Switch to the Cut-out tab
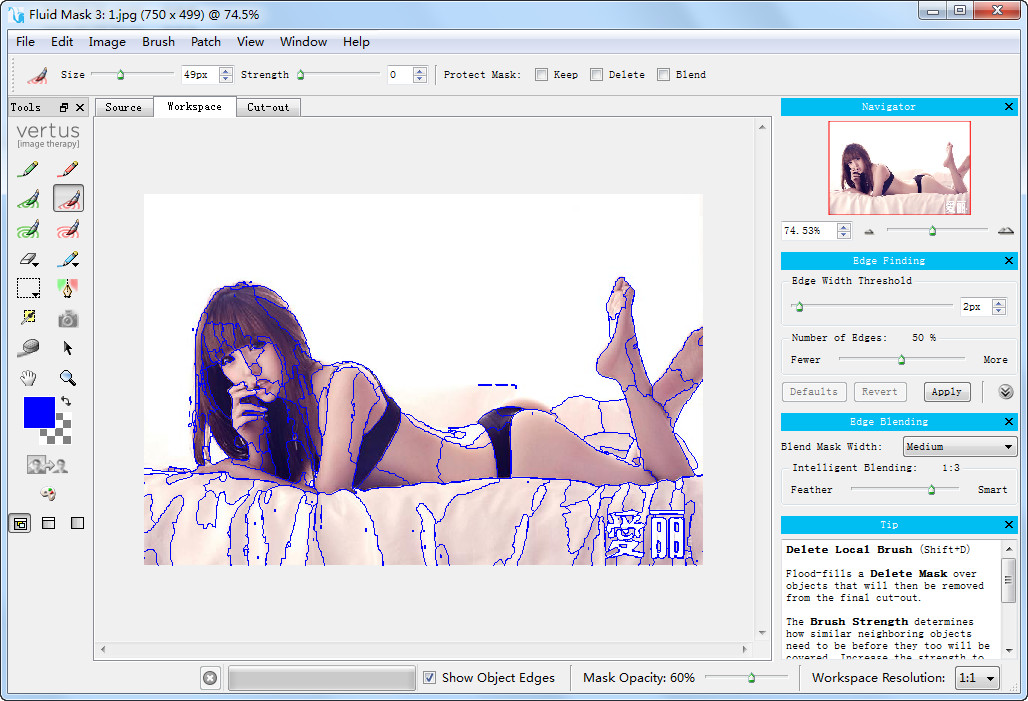Image resolution: width=1028 pixels, height=701 pixels. click(x=268, y=107)
